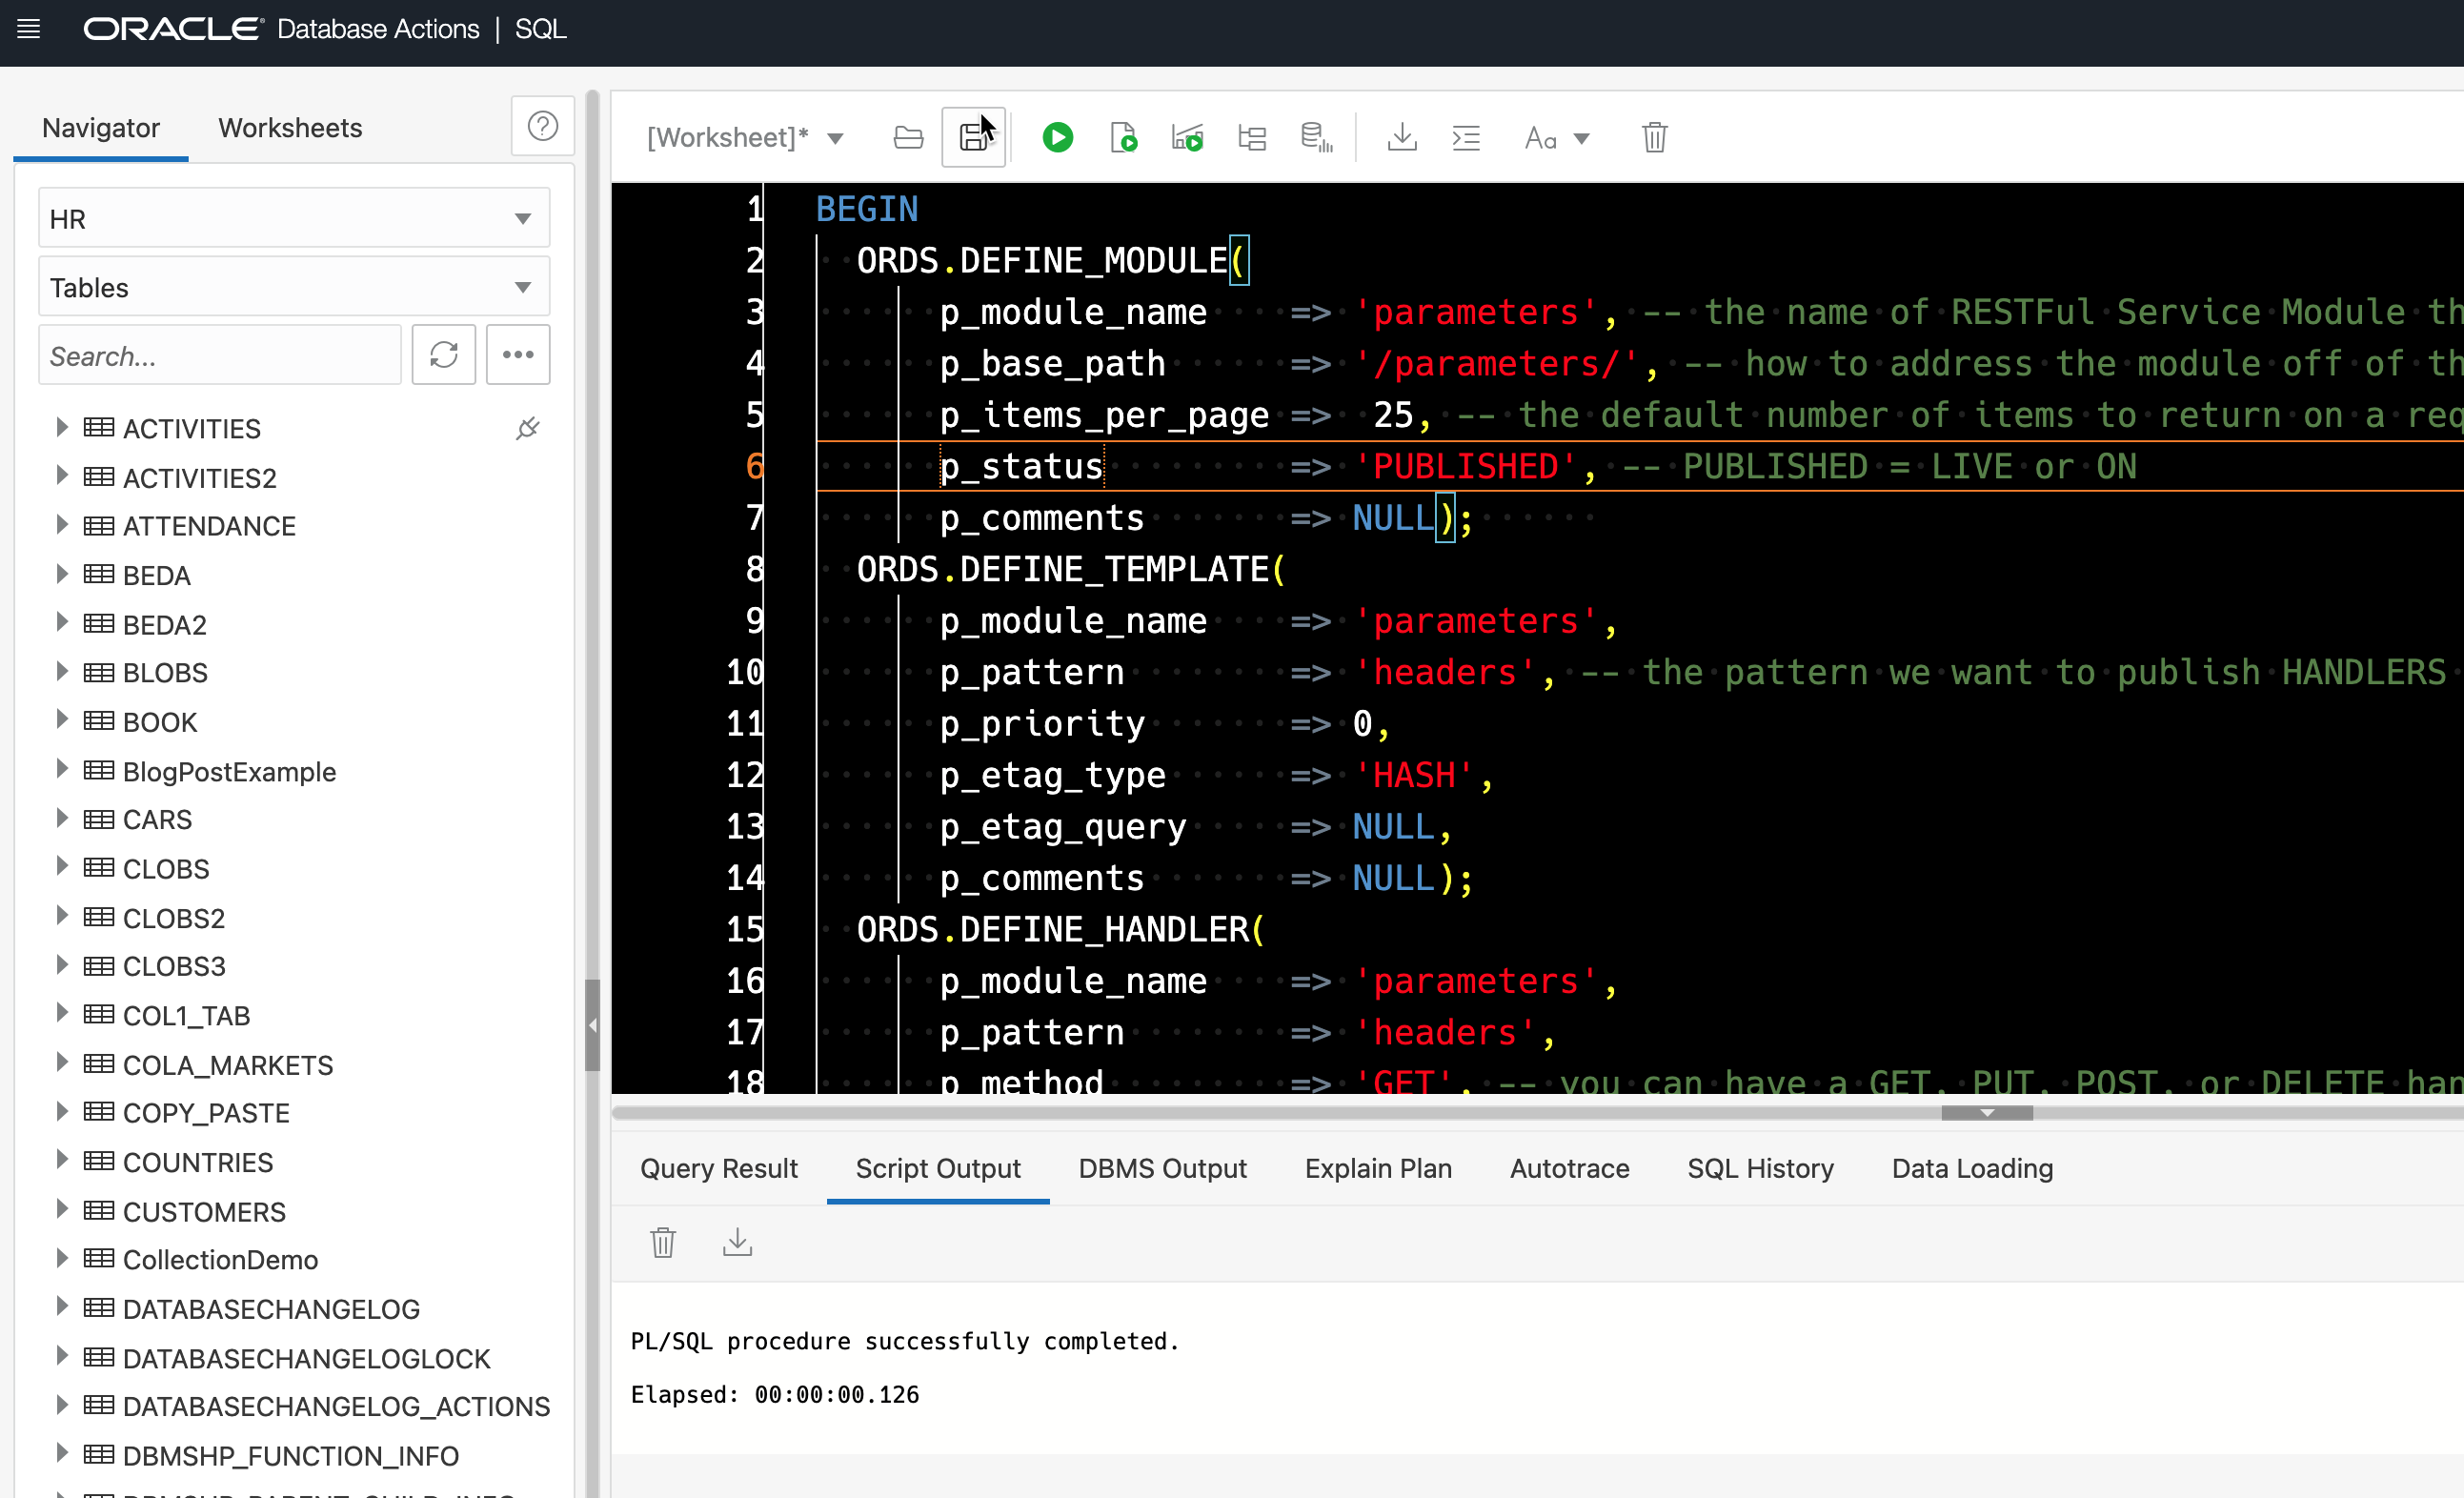Expand the CUSTOMERS table node
2464x1498 pixels.
pos(61,1211)
